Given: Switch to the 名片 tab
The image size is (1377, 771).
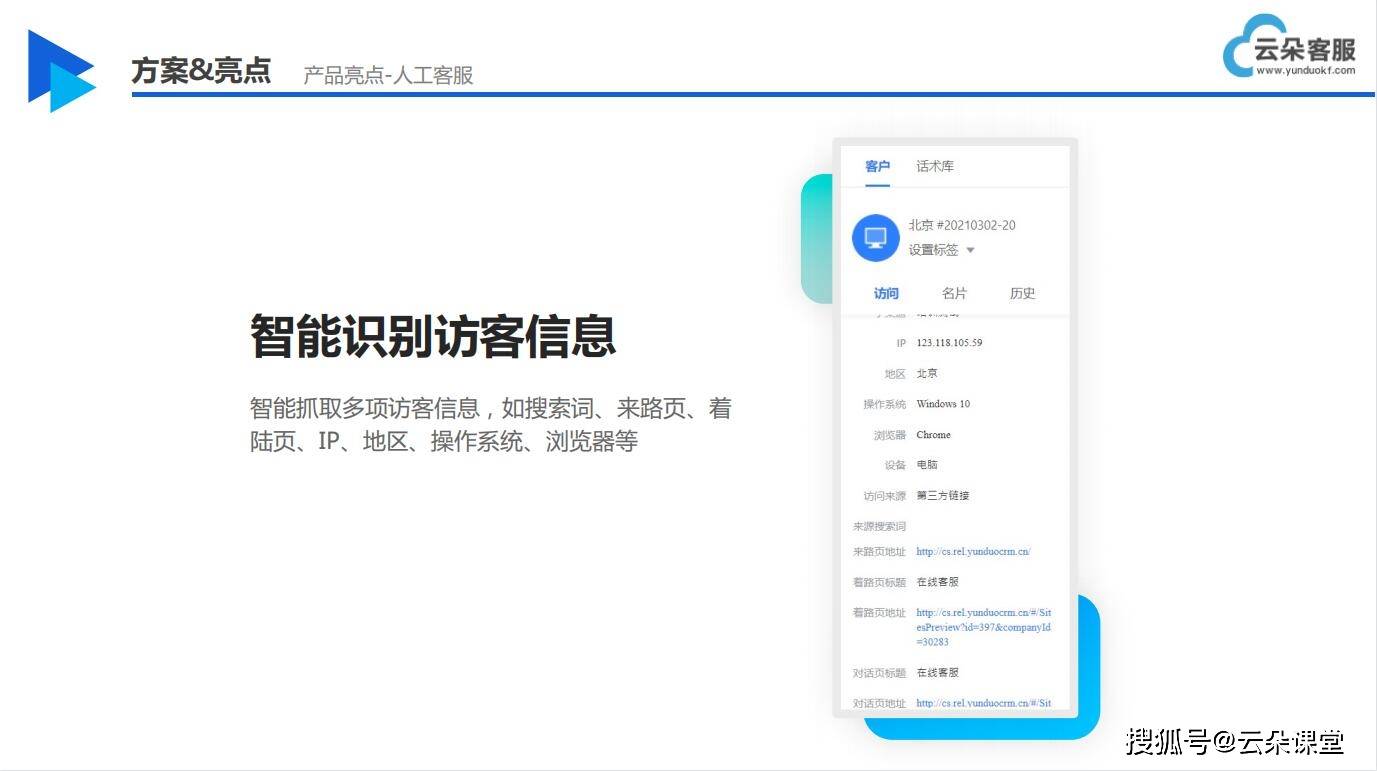Looking at the screenshot, I should pos(954,293).
